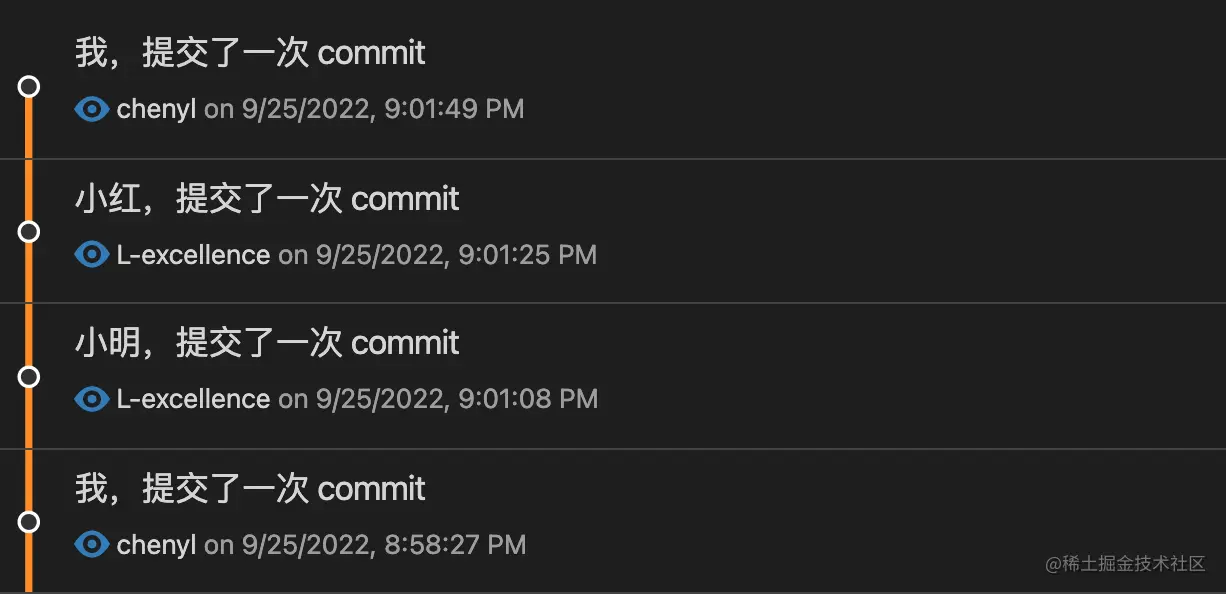Screen dimensions: 1226x594
Task: Click the eye icon on the 9:01:25 PM commit
Action: tap(92, 255)
